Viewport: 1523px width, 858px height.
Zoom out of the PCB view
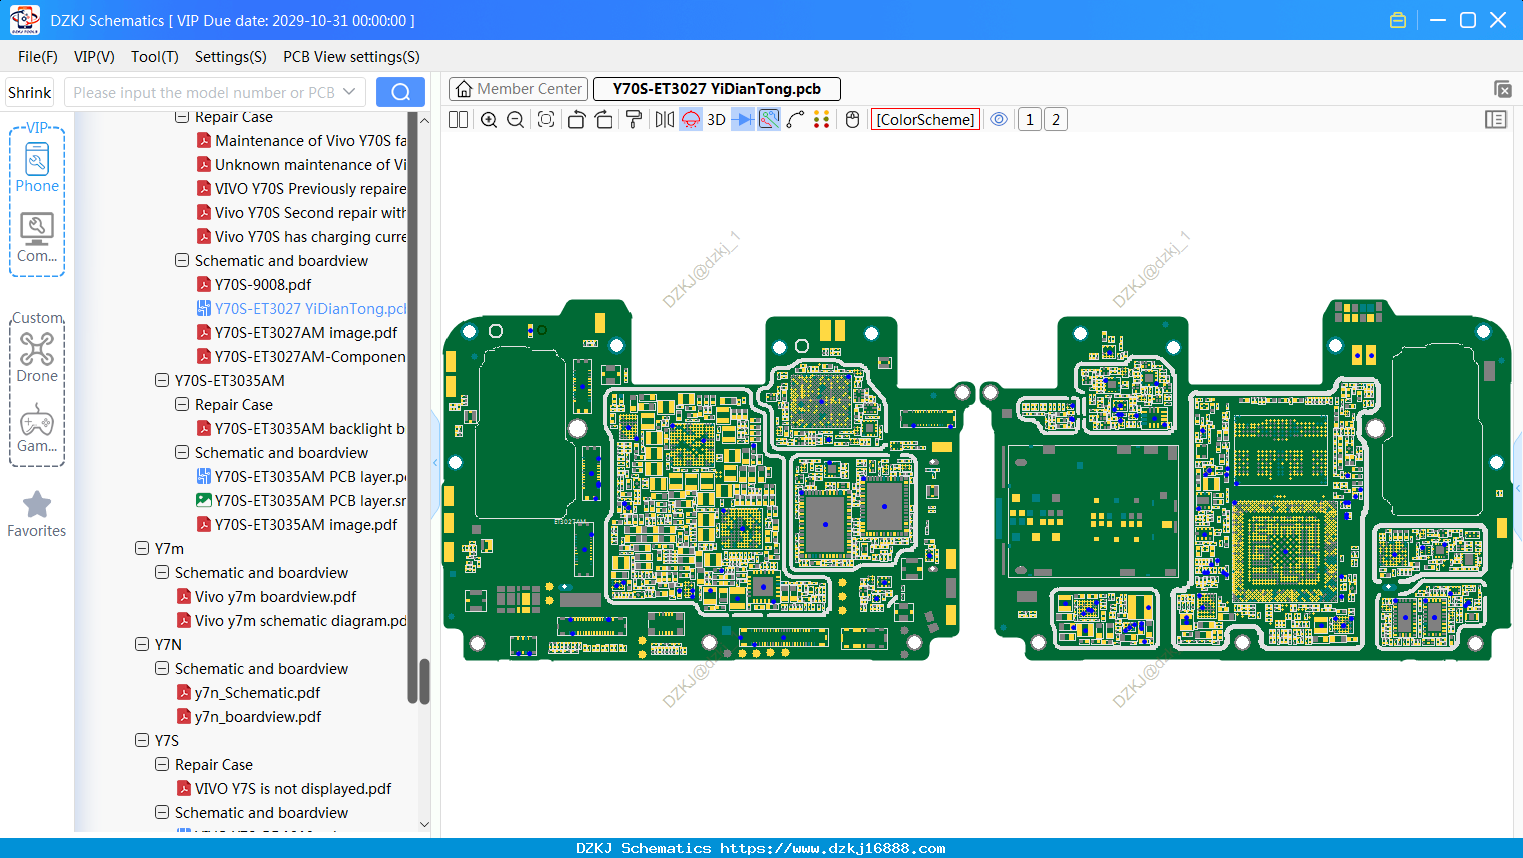click(515, 120)
